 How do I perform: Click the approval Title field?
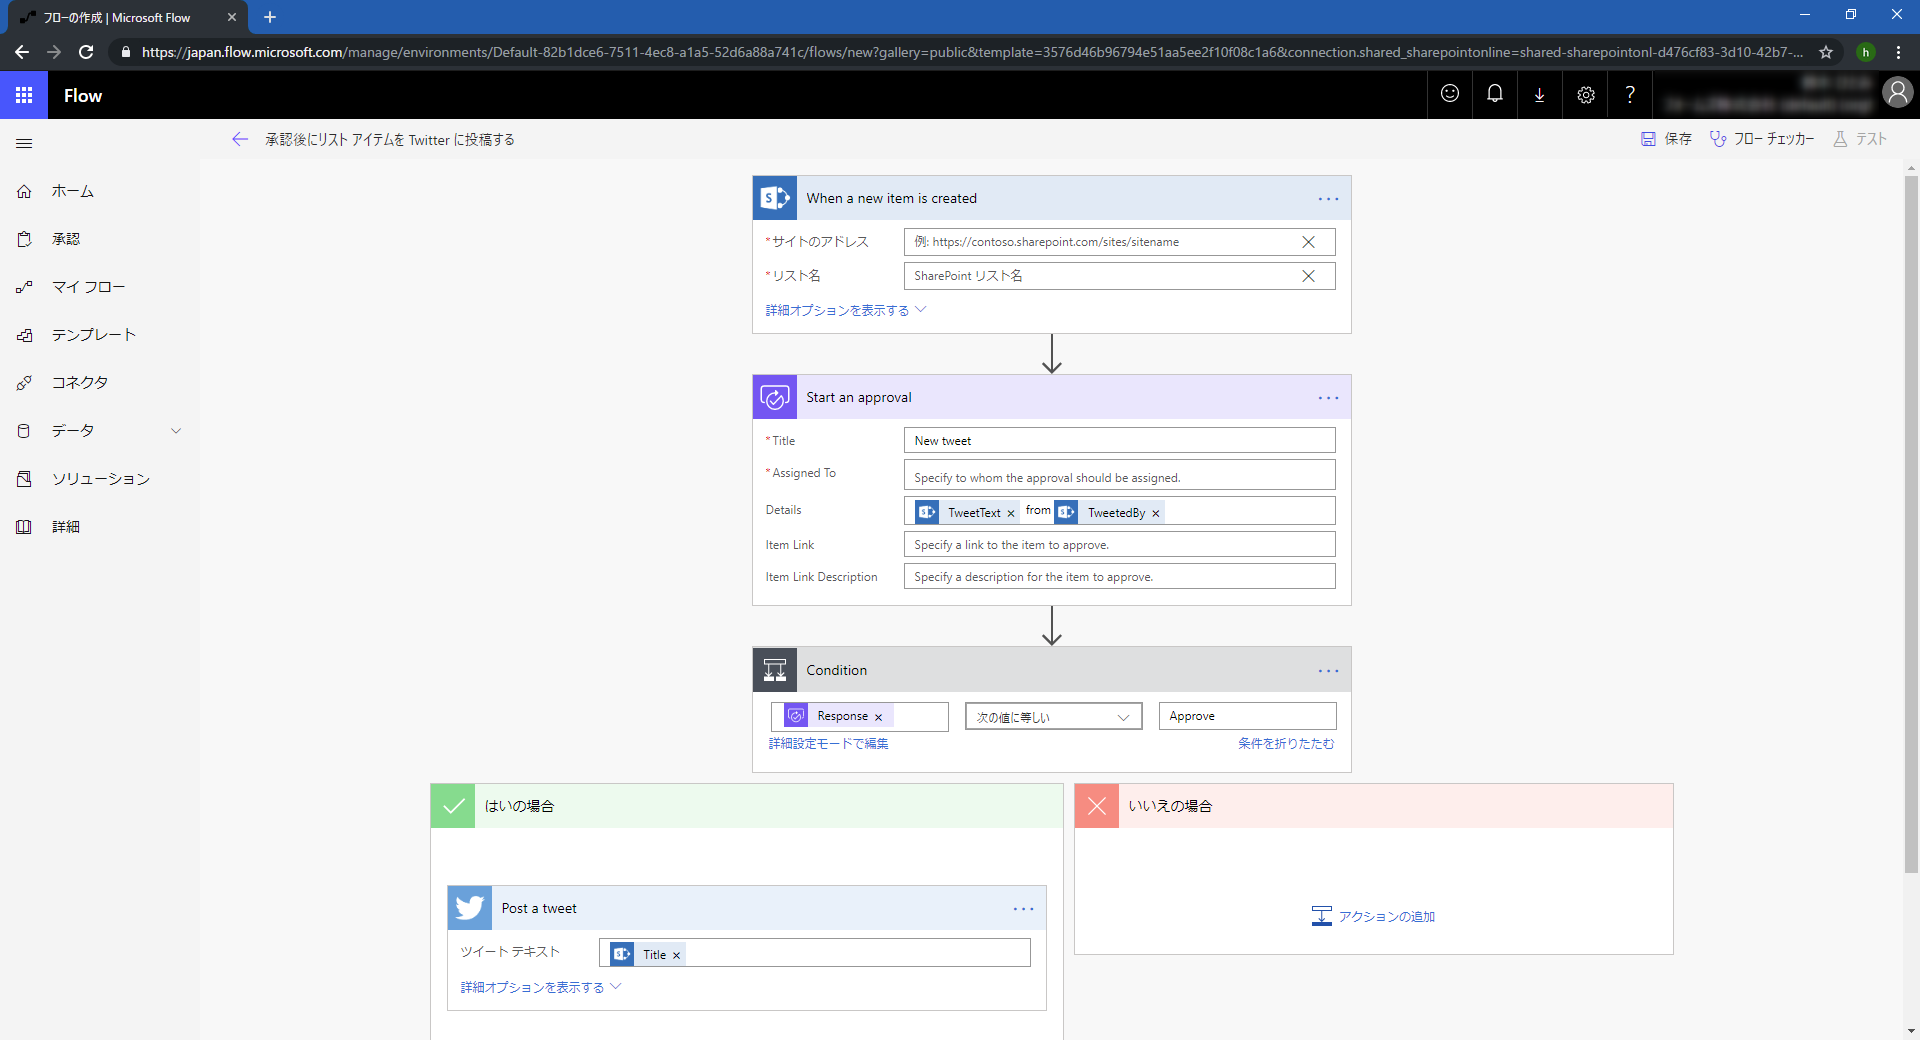[1119, 441]
